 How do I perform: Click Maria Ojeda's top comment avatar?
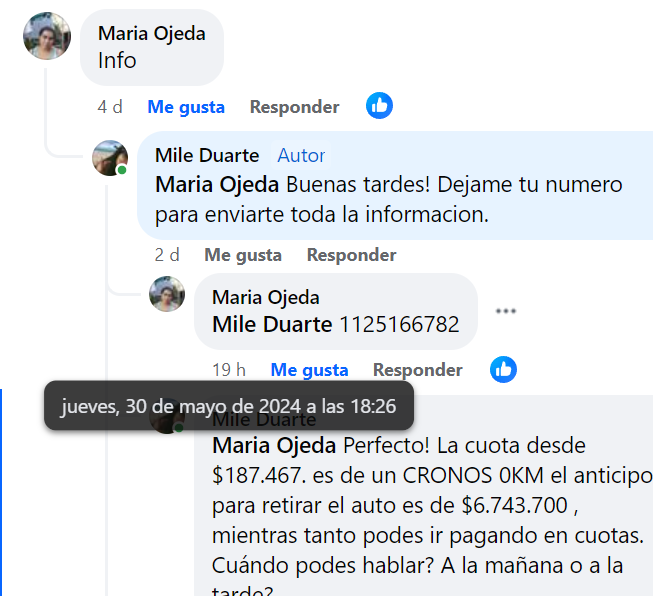click(x=47, y=36)
